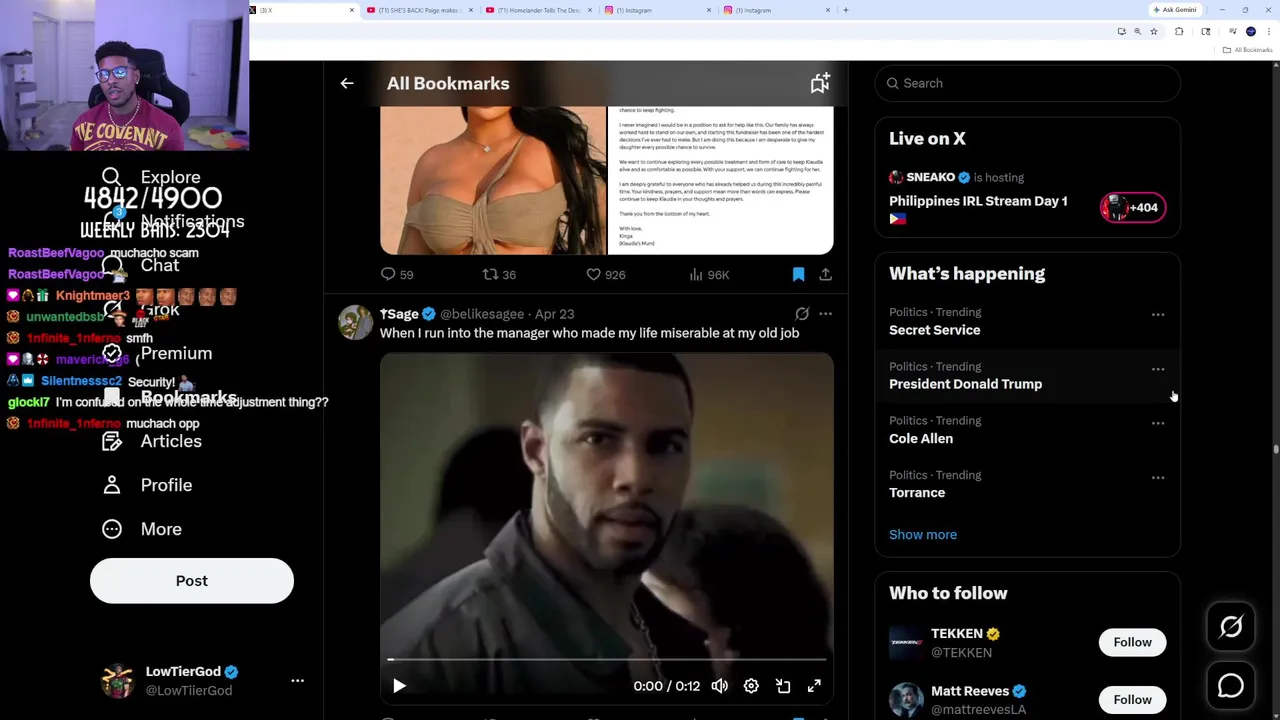Viewport: 1280px width, 720px height.
Task: Open the Matt Reeves profile avatar
Action: coord(906,700)
